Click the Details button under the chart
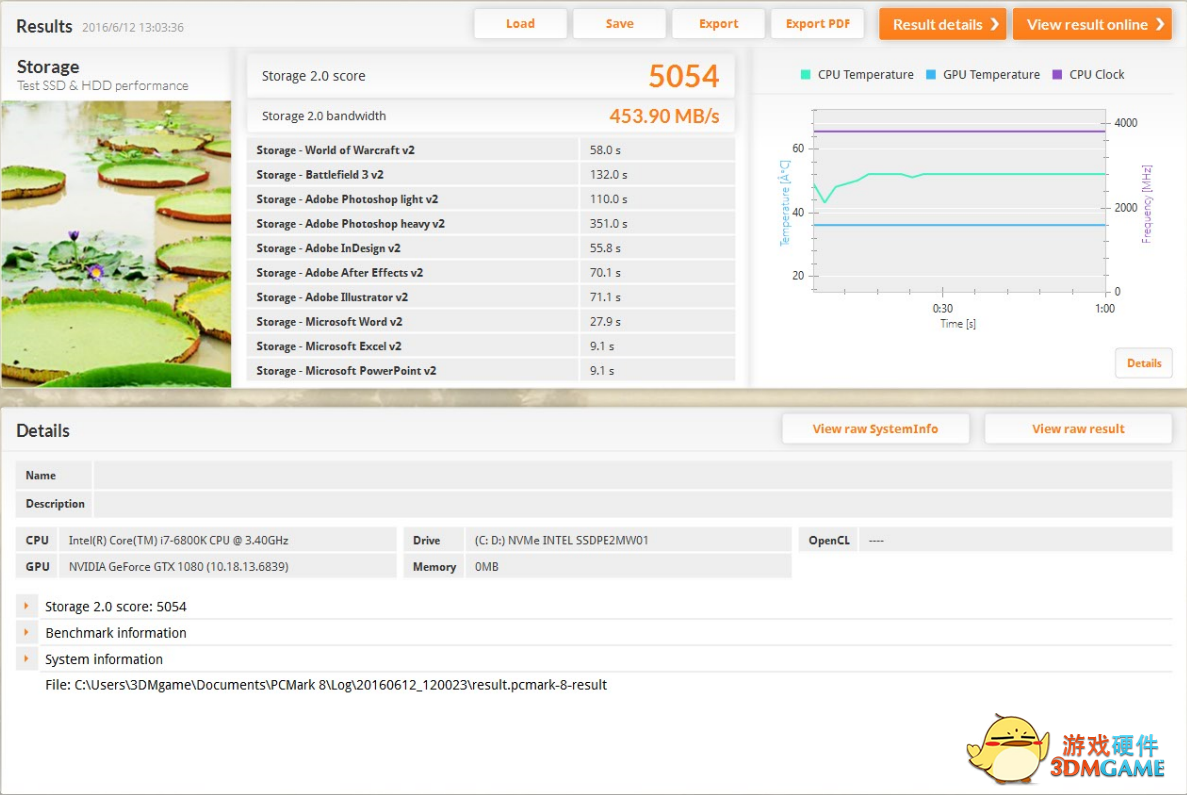 click(1144, 363)
